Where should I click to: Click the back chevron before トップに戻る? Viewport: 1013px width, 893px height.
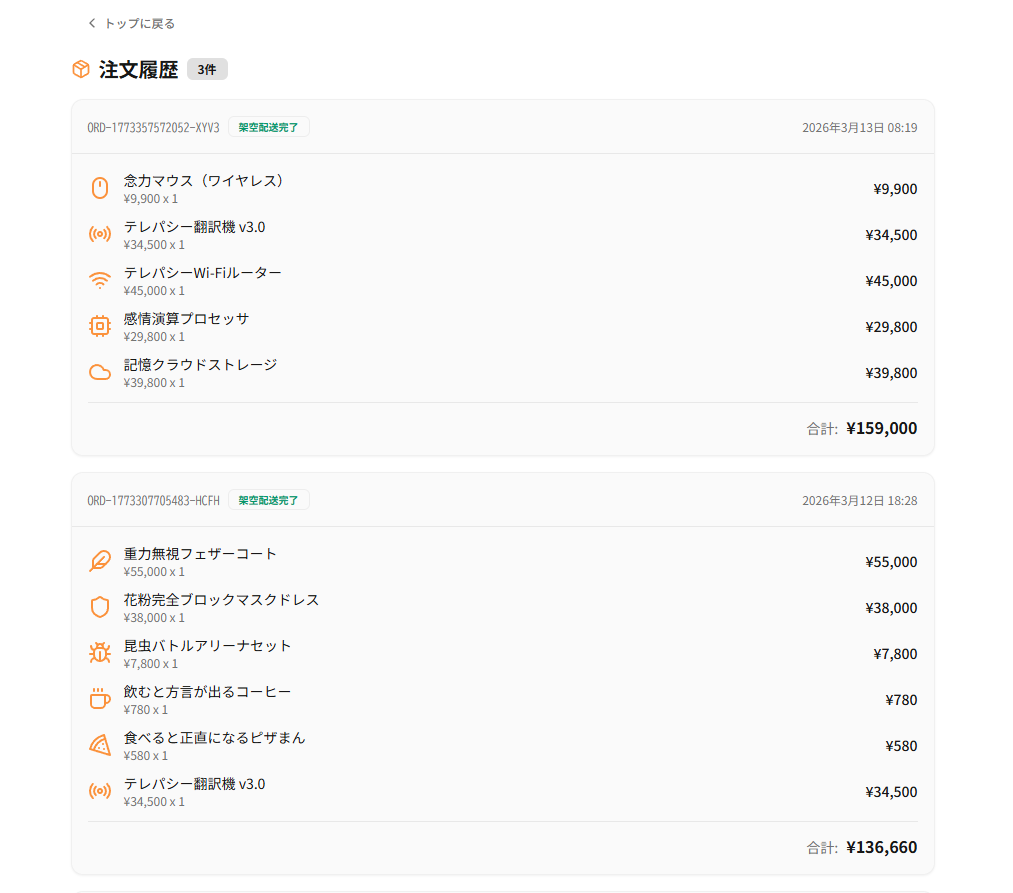click(91, 21)
